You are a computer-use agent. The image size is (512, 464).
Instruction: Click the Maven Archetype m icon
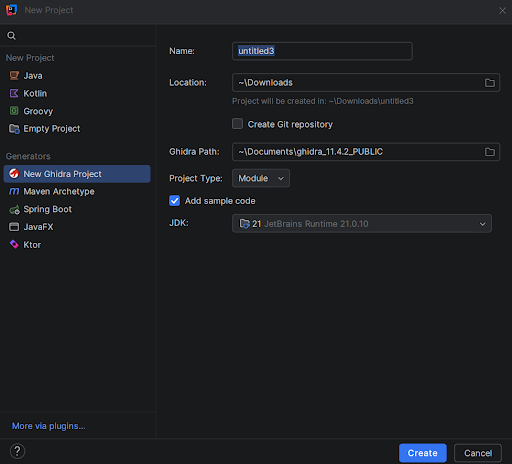[14, 191]
